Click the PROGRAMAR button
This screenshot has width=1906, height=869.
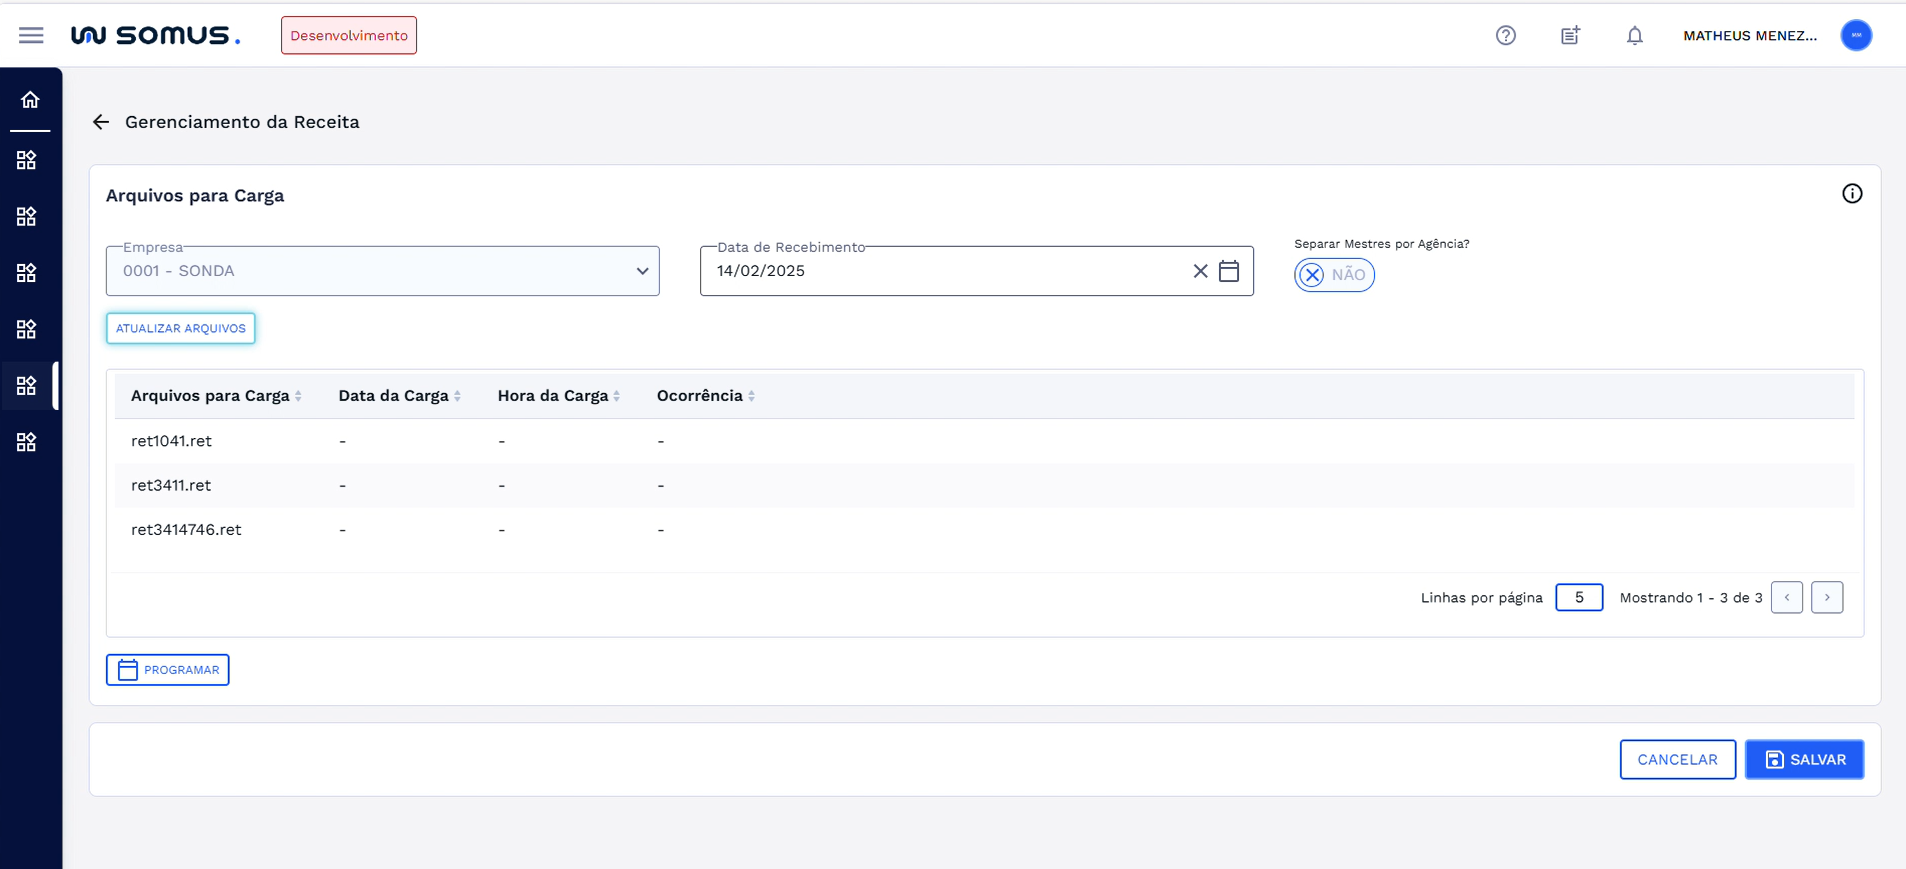168,670
